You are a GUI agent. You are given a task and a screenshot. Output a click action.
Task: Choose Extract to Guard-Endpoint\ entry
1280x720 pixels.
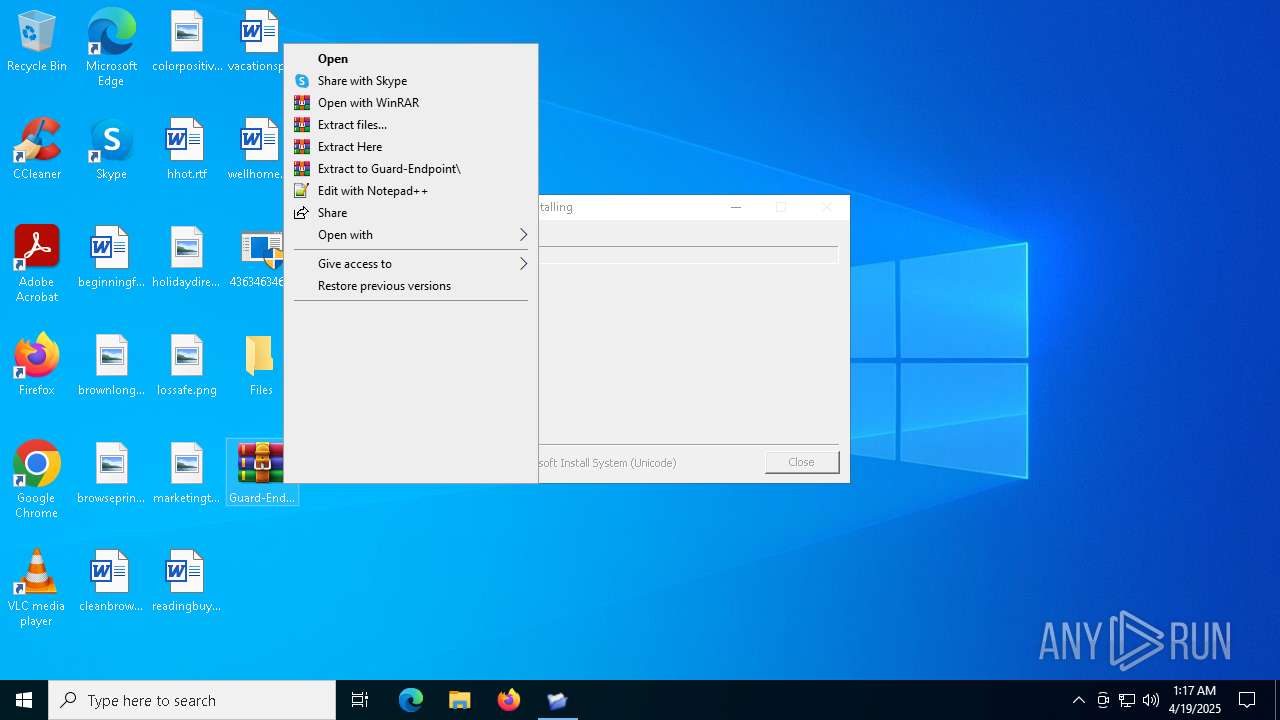[411, 169]
